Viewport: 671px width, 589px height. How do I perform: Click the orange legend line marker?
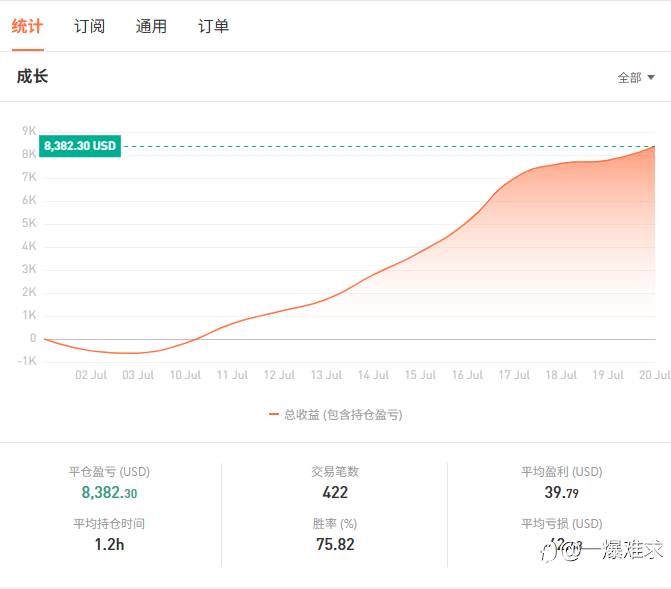(274, 414)
